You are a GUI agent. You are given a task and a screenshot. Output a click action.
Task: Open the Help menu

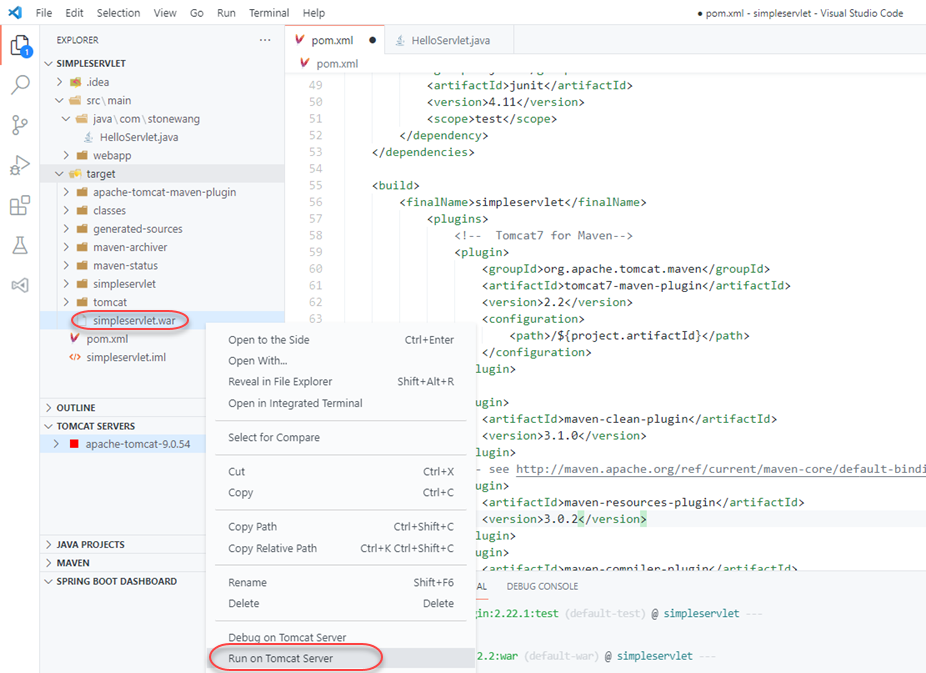(314, 12)
